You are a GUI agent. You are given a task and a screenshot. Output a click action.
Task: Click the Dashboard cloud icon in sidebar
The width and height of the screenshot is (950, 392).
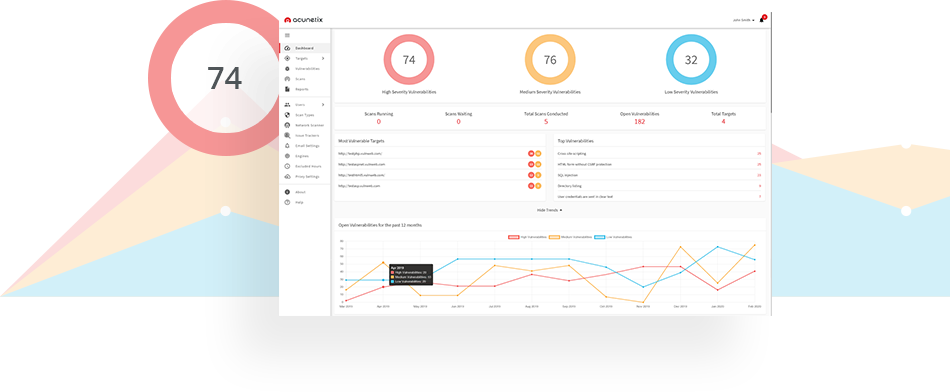(x=287, y=48)
